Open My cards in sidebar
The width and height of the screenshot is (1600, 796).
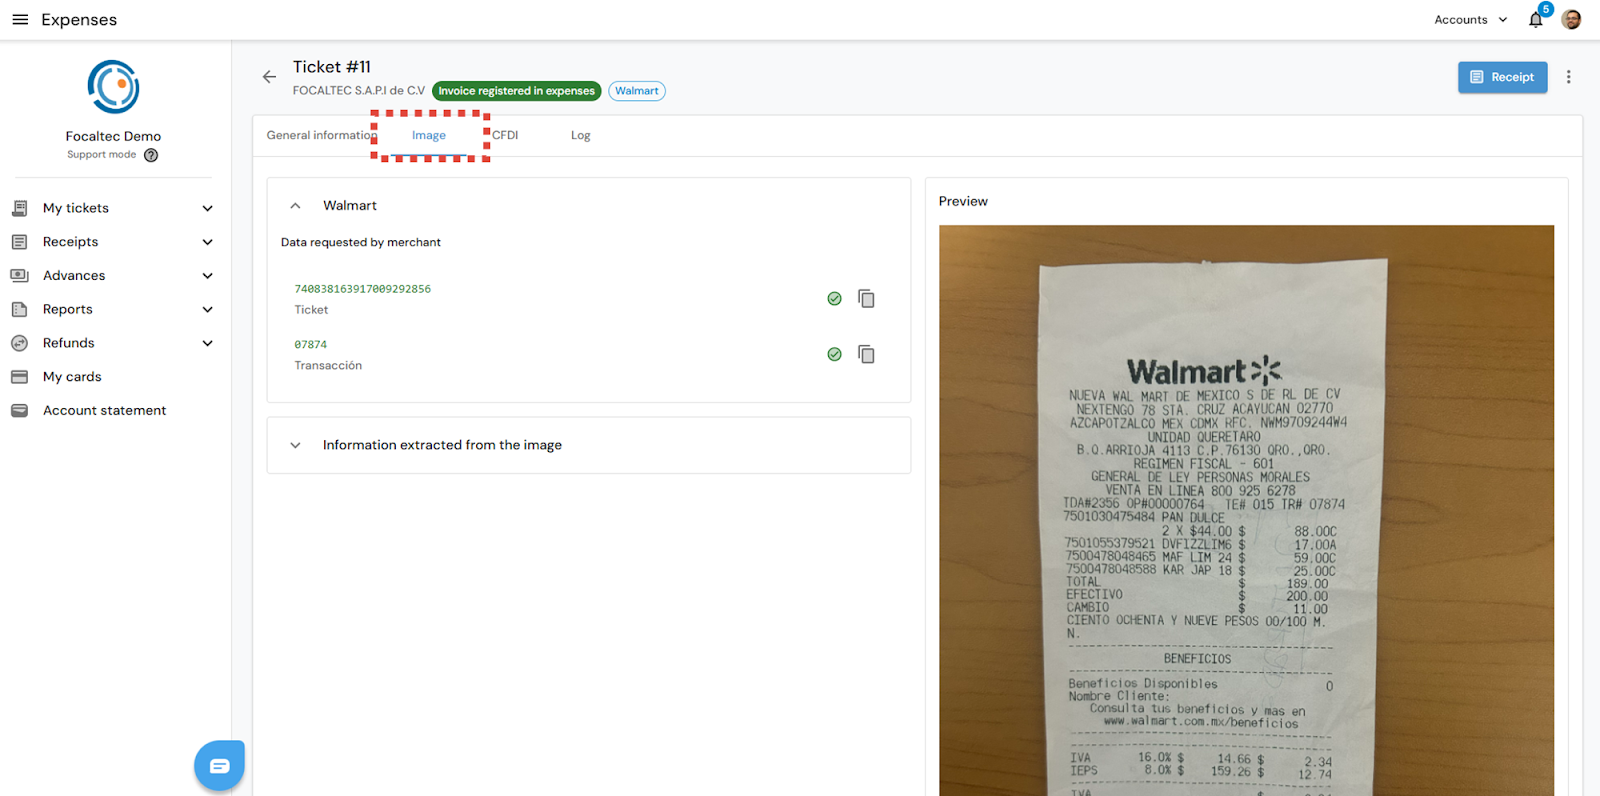tap(72, 377)
